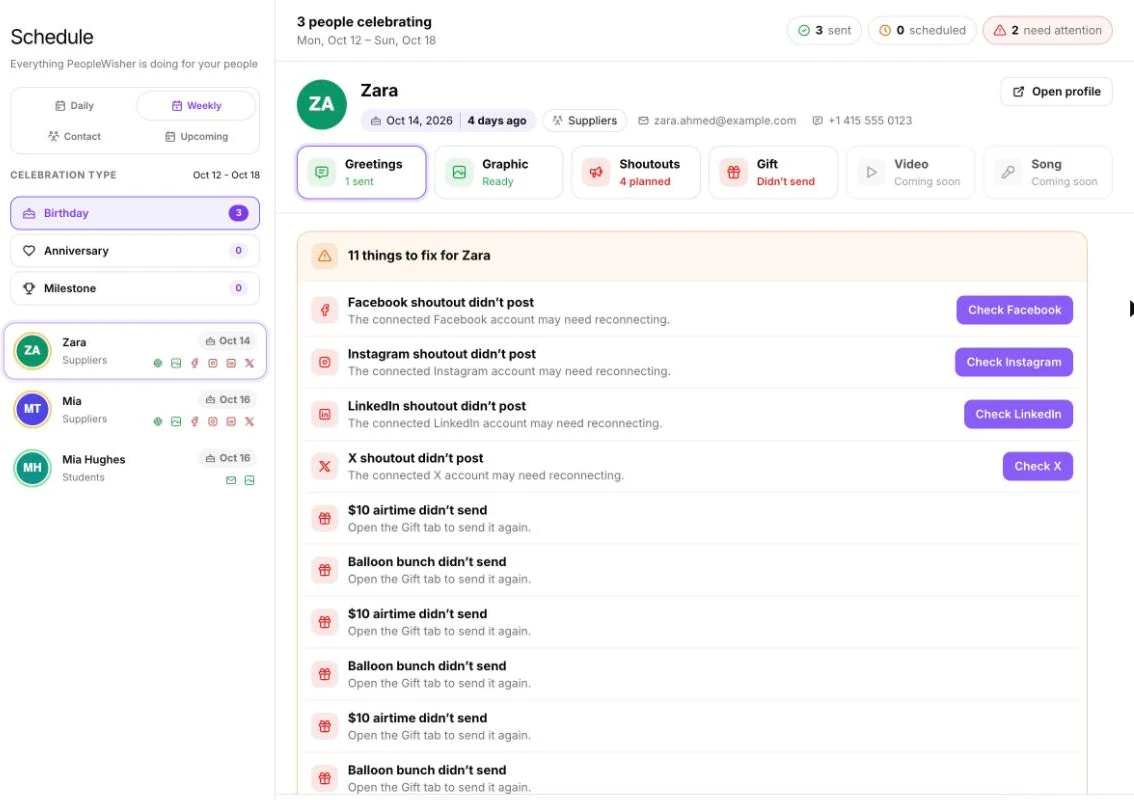Screen dimensions: 1134x800
Task: Select Mia from Suppliers in list
Action: [x=135, y=409]
